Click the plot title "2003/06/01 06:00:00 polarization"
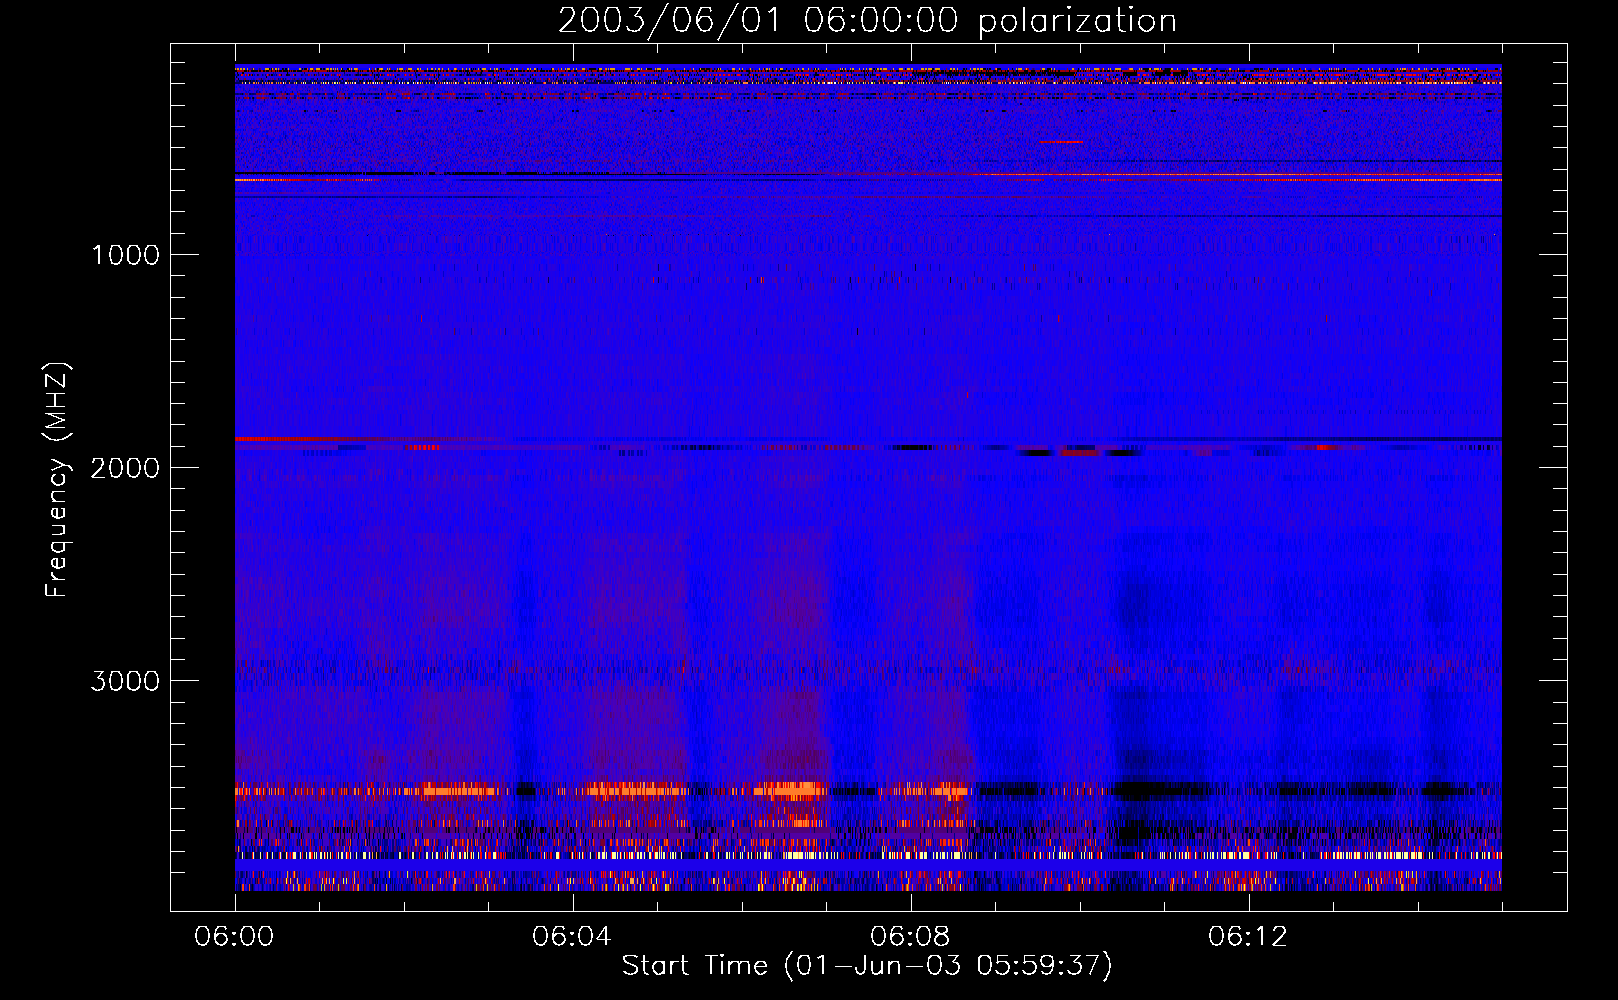The height and width of the screenshot is (1000, 1618). [867, 21]
